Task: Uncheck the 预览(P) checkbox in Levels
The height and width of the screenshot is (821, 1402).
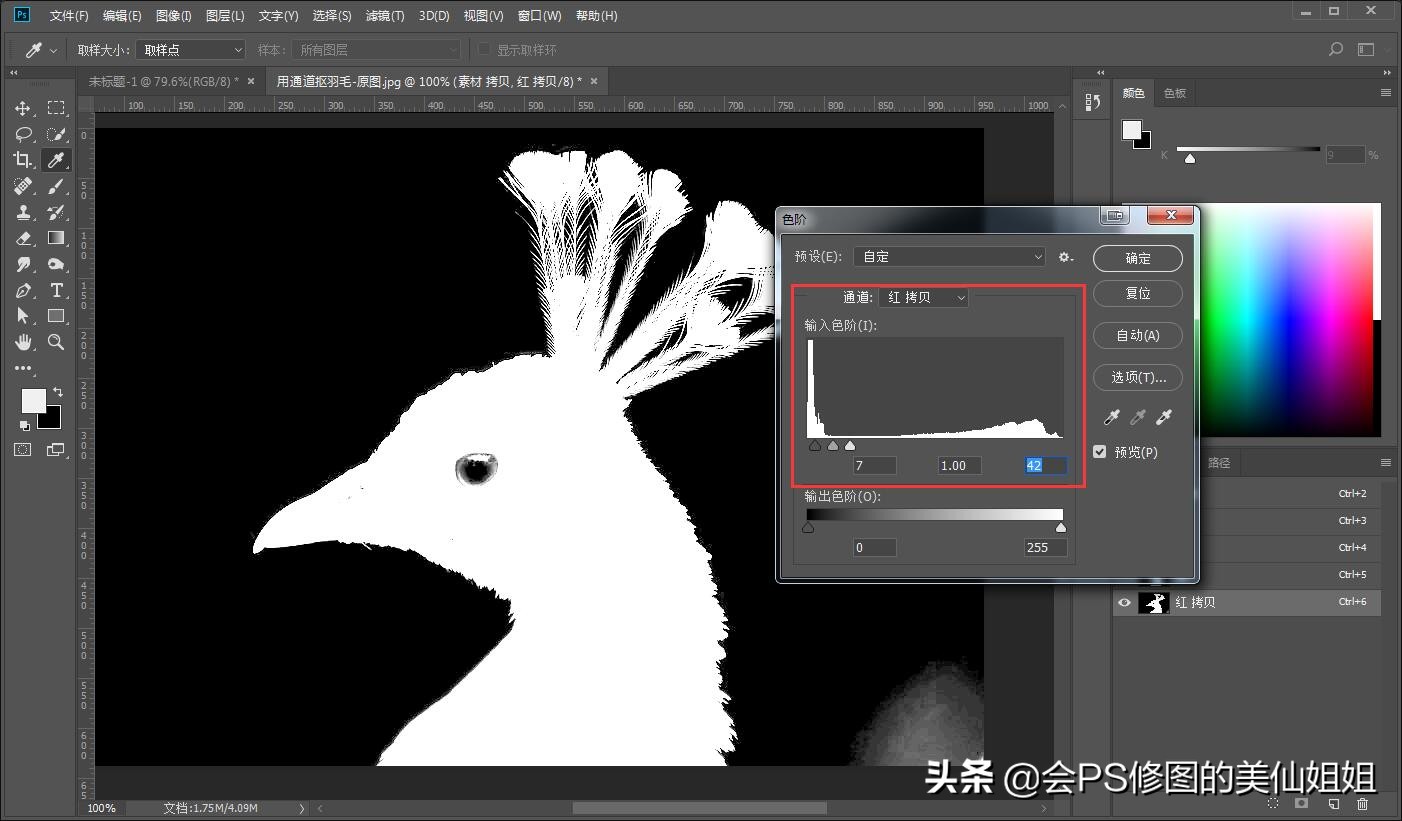Action: 1097,452
